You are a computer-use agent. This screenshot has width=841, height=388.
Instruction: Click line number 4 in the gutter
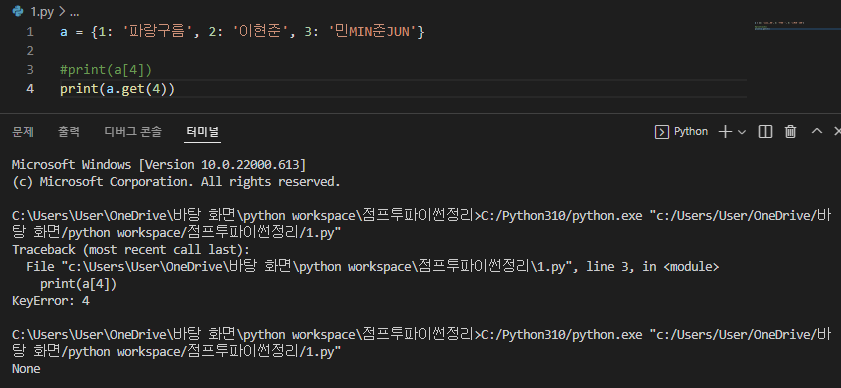point(30,89)
